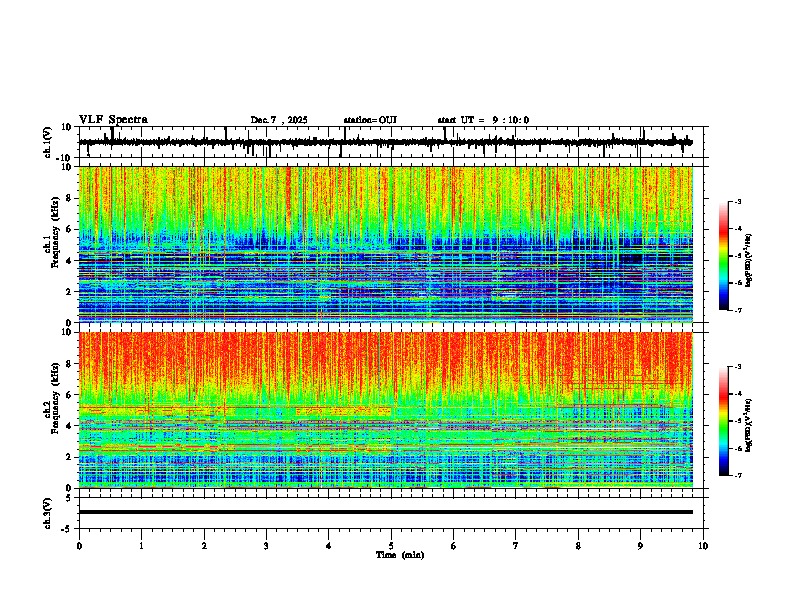Click the ch.2 spectrogram color bar
The height and width of the screenshot is (612, 792).
[x=724, y=421]
